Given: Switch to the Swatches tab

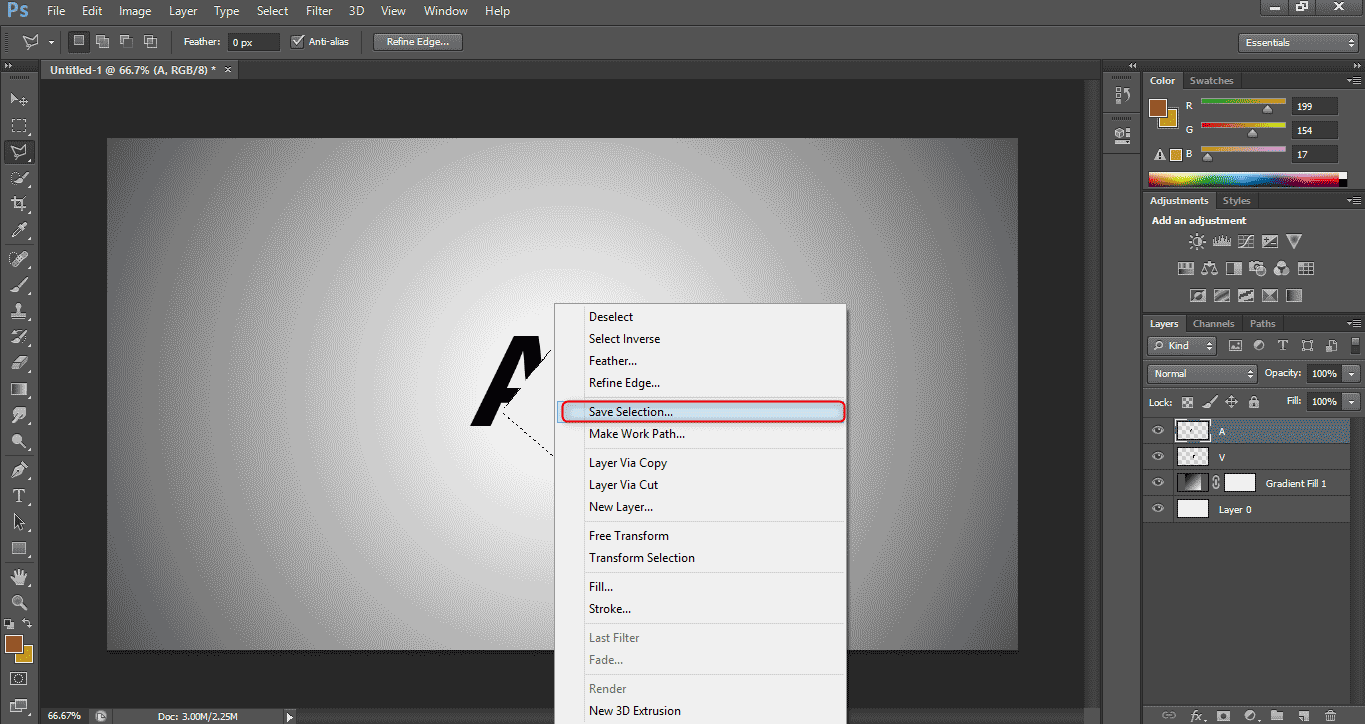Looking at the screenshot, I should (x=1211, y=81).
